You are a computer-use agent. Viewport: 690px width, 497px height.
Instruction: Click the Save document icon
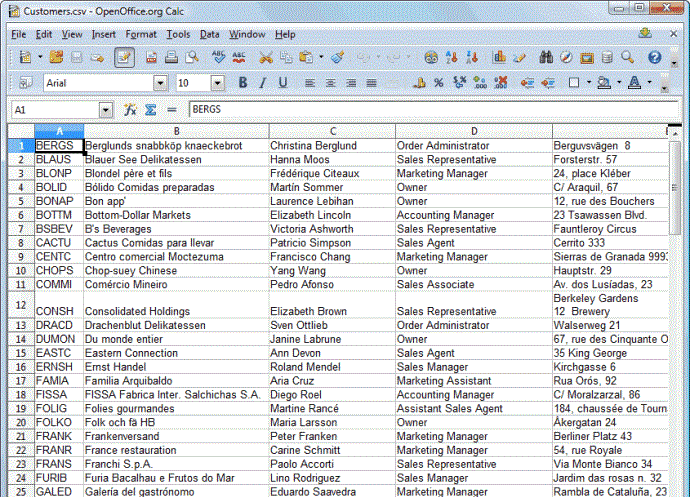[76, 57]
